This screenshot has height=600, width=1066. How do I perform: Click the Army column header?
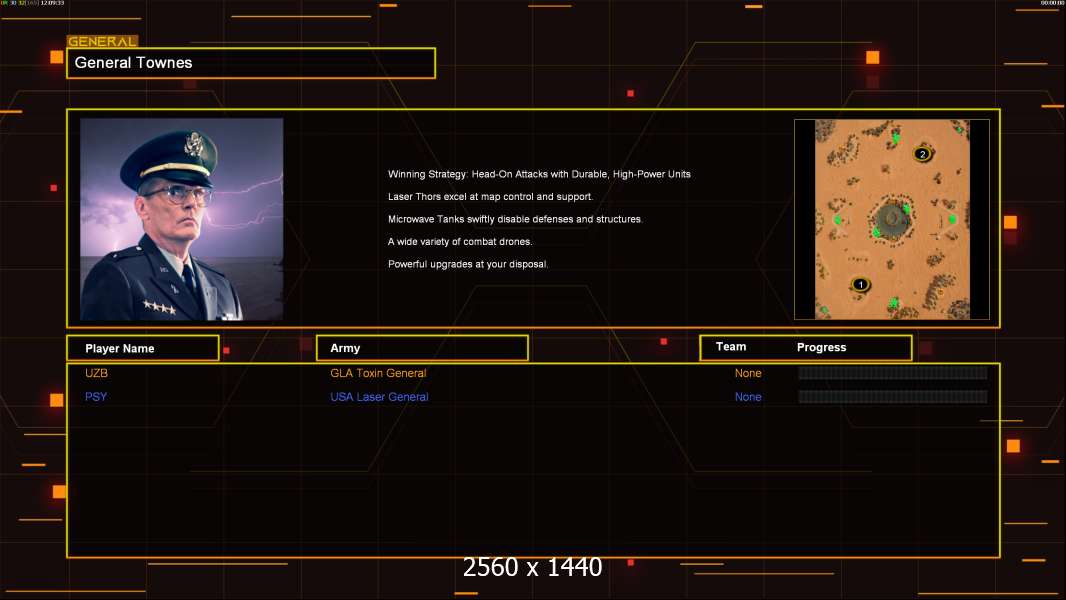(422, 348)
